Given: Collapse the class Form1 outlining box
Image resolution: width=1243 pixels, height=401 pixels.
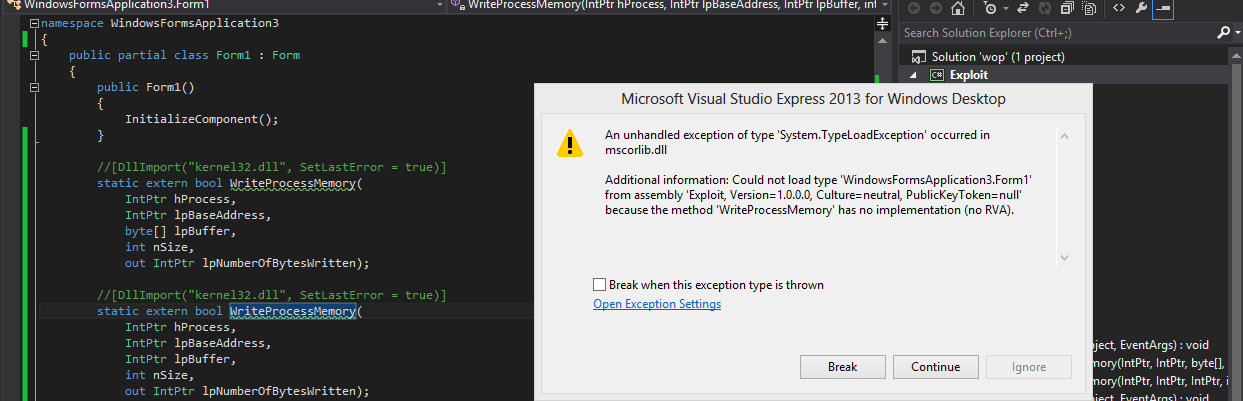Looking at the screenshot, I should (x=34, y=55).
